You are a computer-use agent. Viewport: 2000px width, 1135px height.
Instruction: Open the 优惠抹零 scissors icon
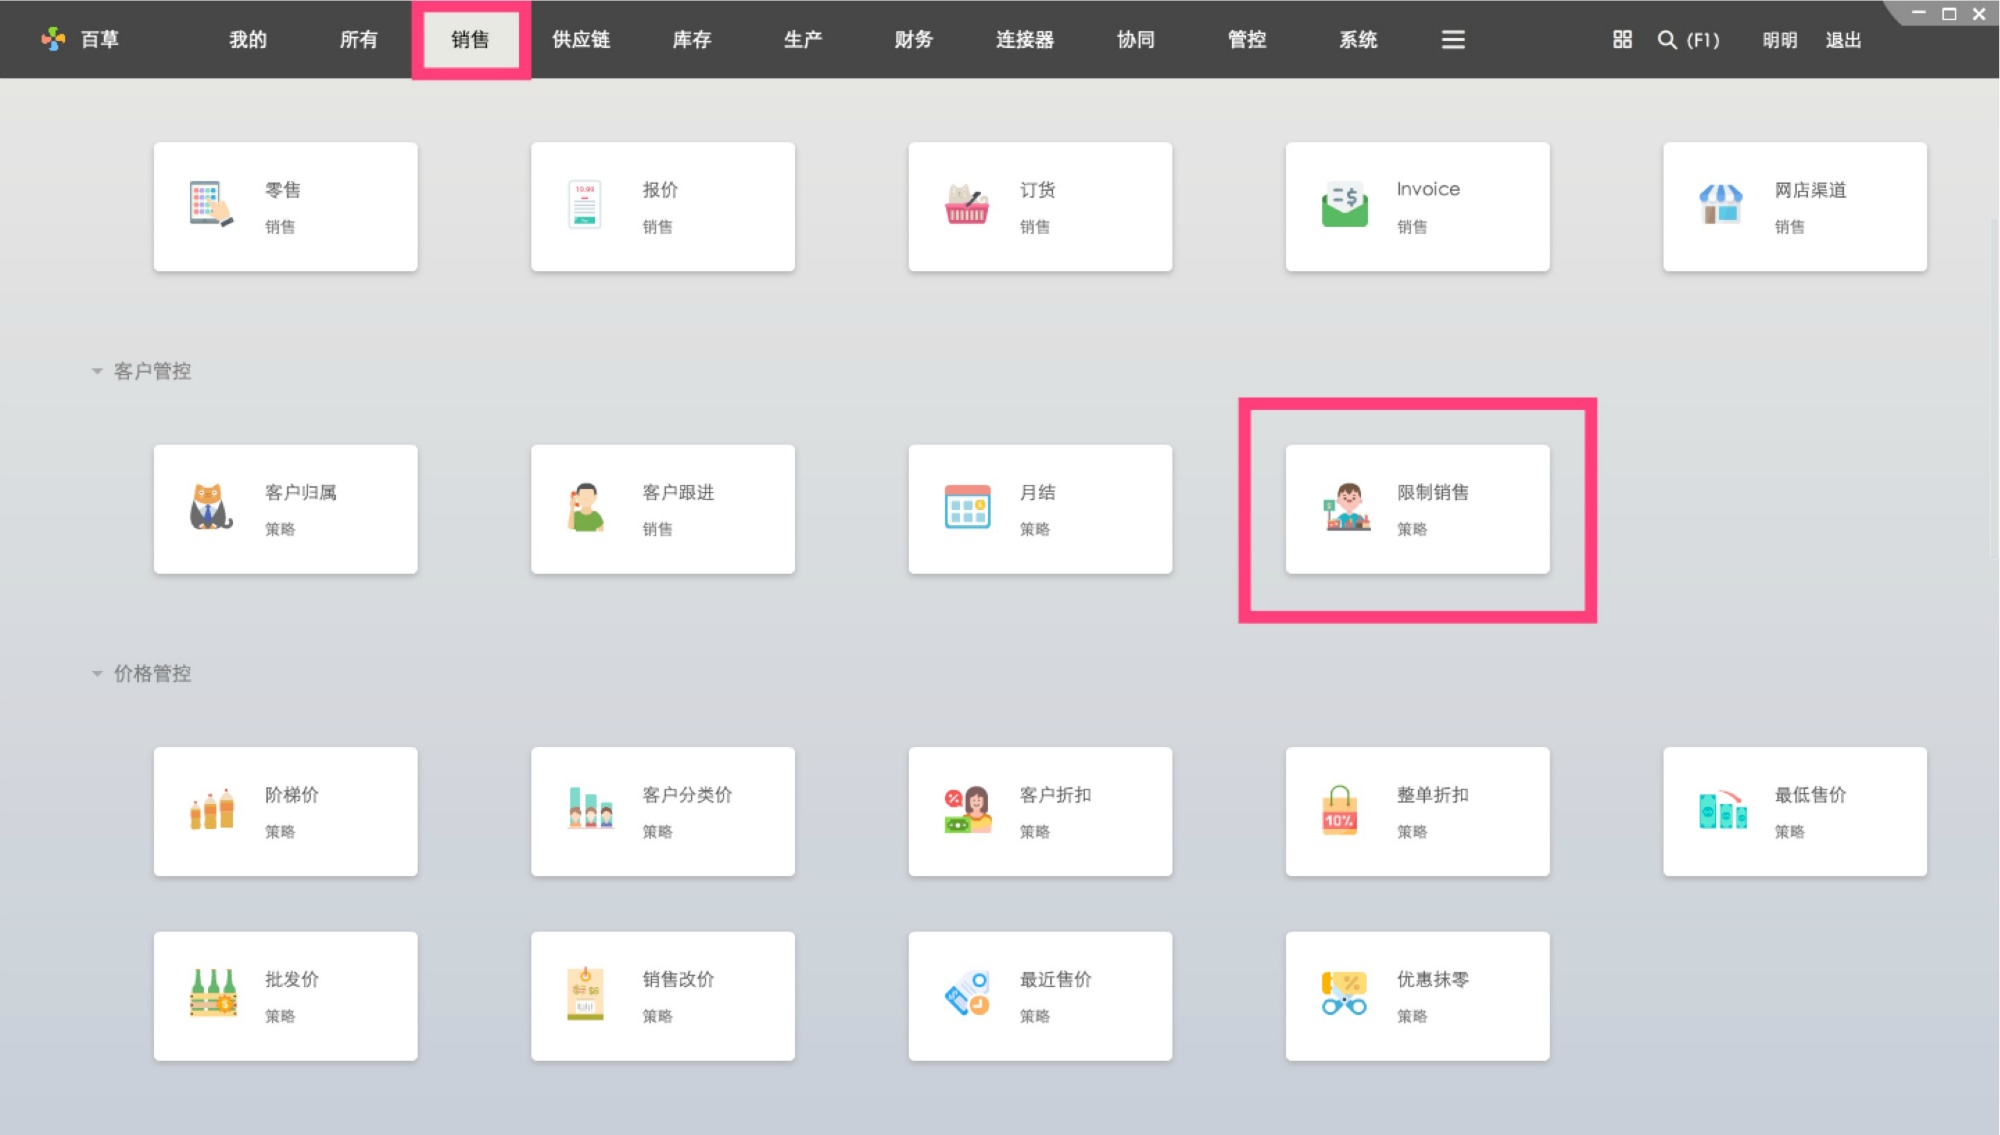click(1341, 995)
